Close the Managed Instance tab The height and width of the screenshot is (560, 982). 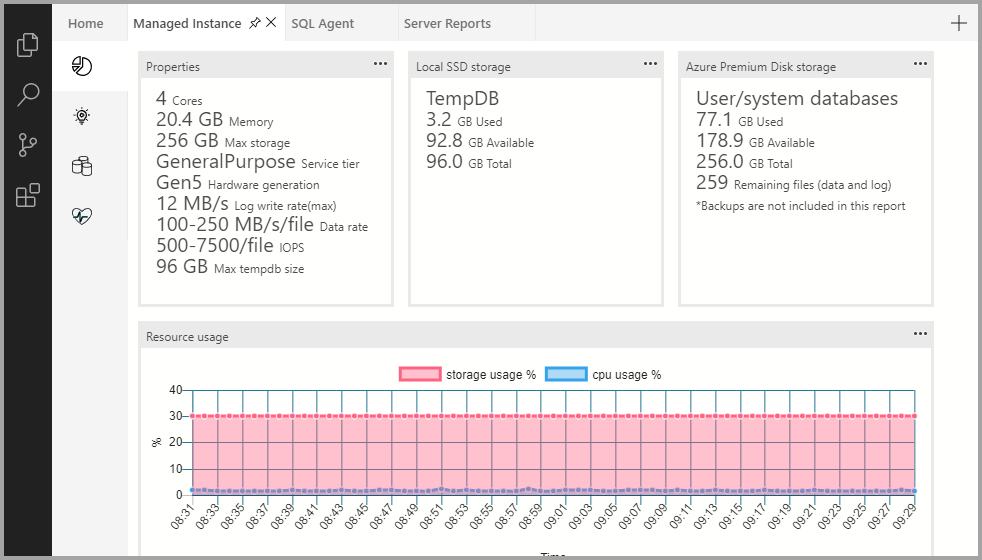pos(271,23)
